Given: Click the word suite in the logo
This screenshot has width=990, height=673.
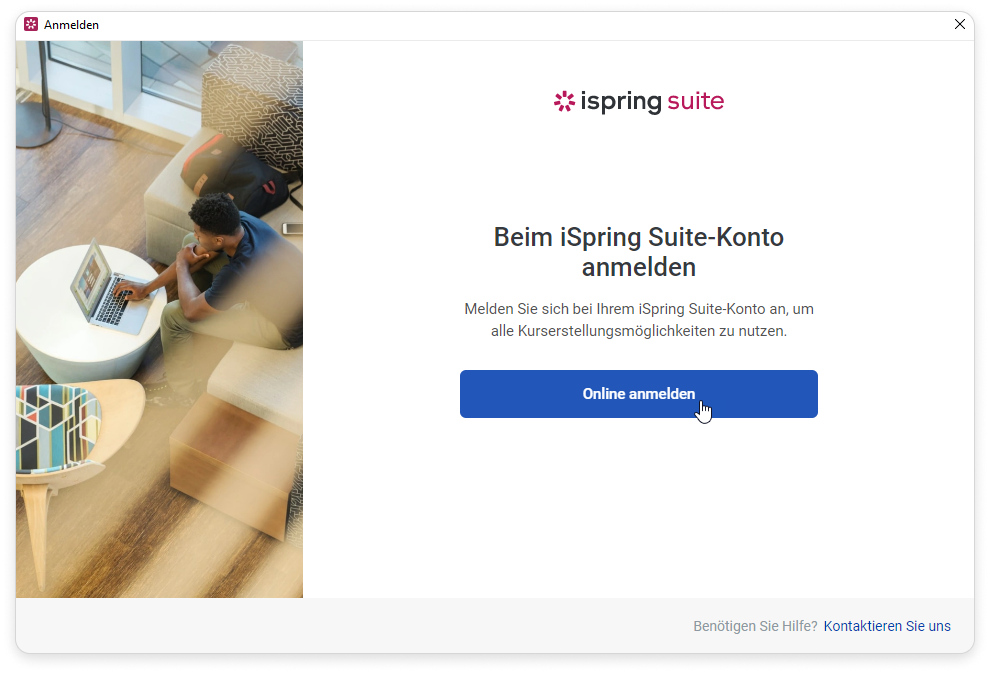Looking at the screenshot, I should pos(695,101).
